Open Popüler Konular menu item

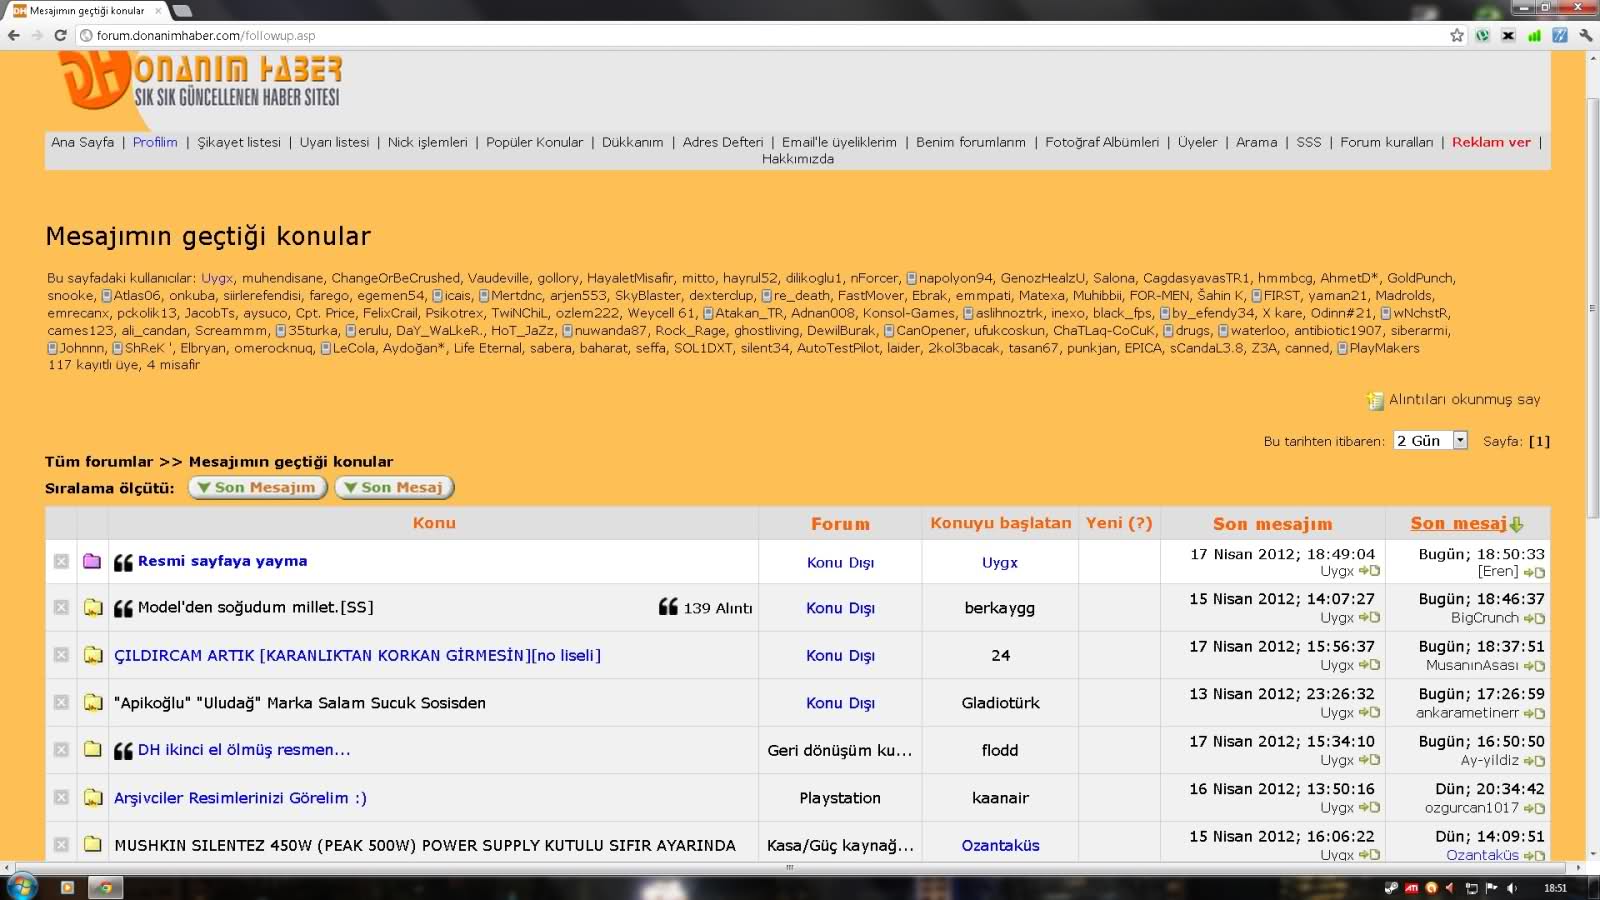pos(534,142)
